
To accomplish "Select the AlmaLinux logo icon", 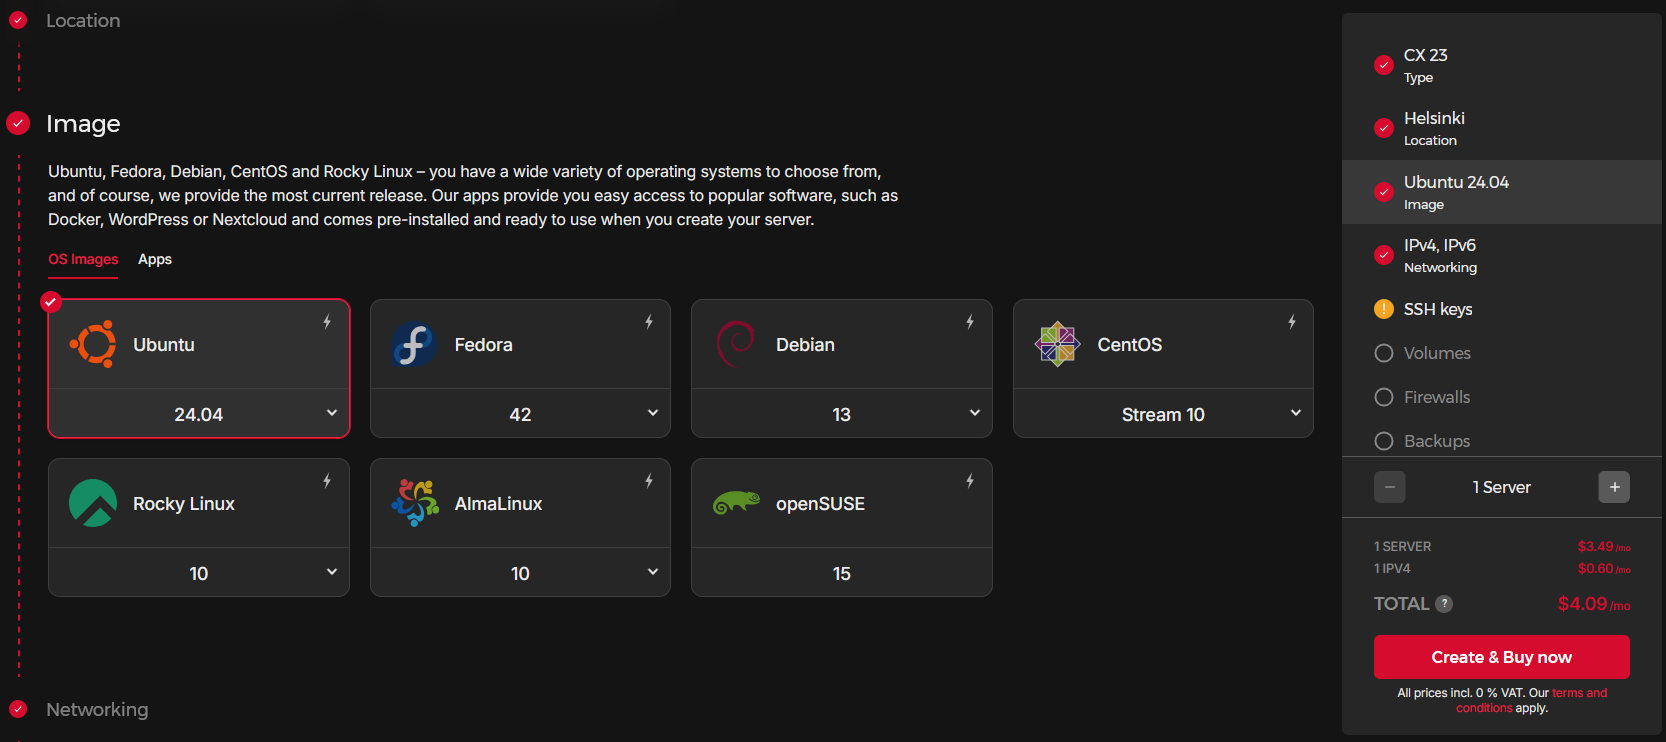I will [x=414, y=503].
